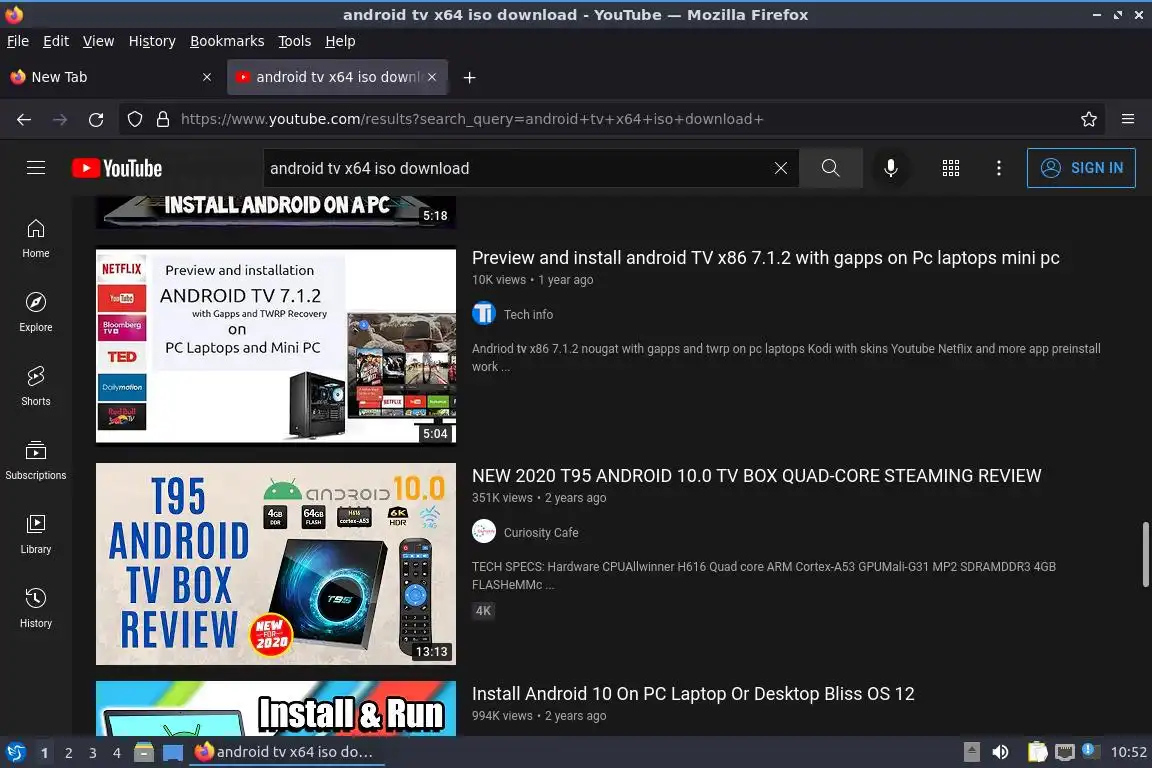
Task: Open the History menu in menu bar
Action: click(152, 41)
